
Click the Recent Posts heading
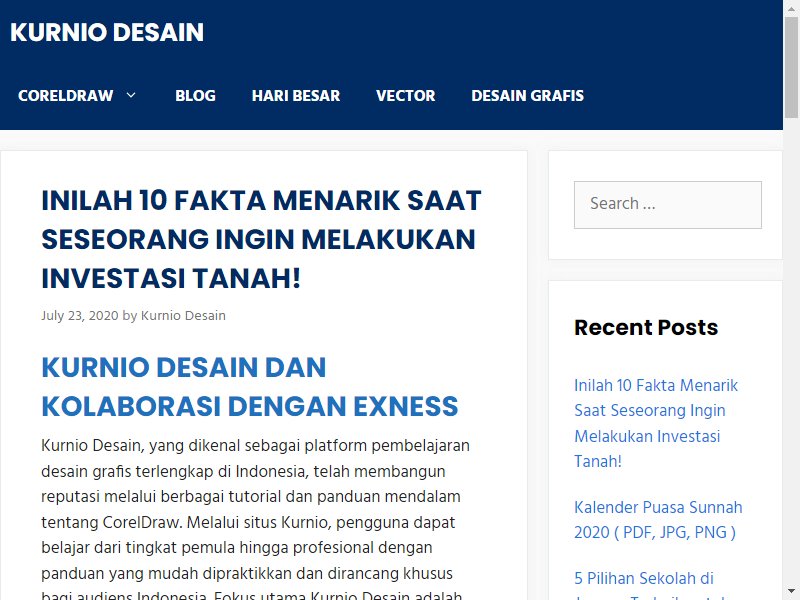646,328
